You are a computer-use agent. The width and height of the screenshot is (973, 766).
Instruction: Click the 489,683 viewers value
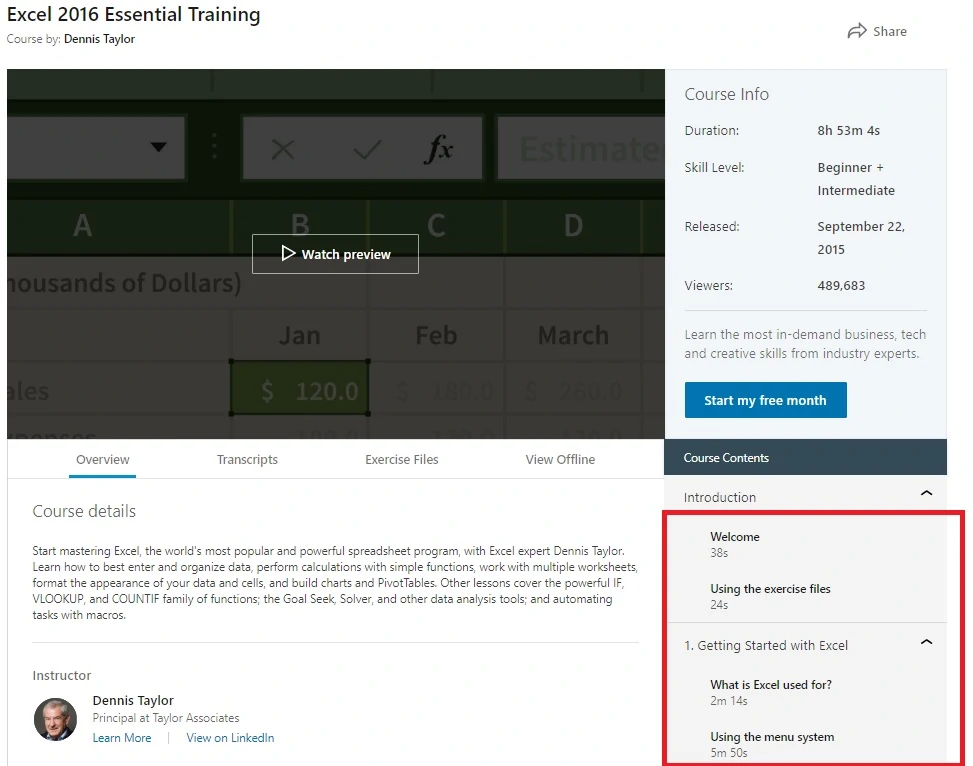tap(841, 286)
